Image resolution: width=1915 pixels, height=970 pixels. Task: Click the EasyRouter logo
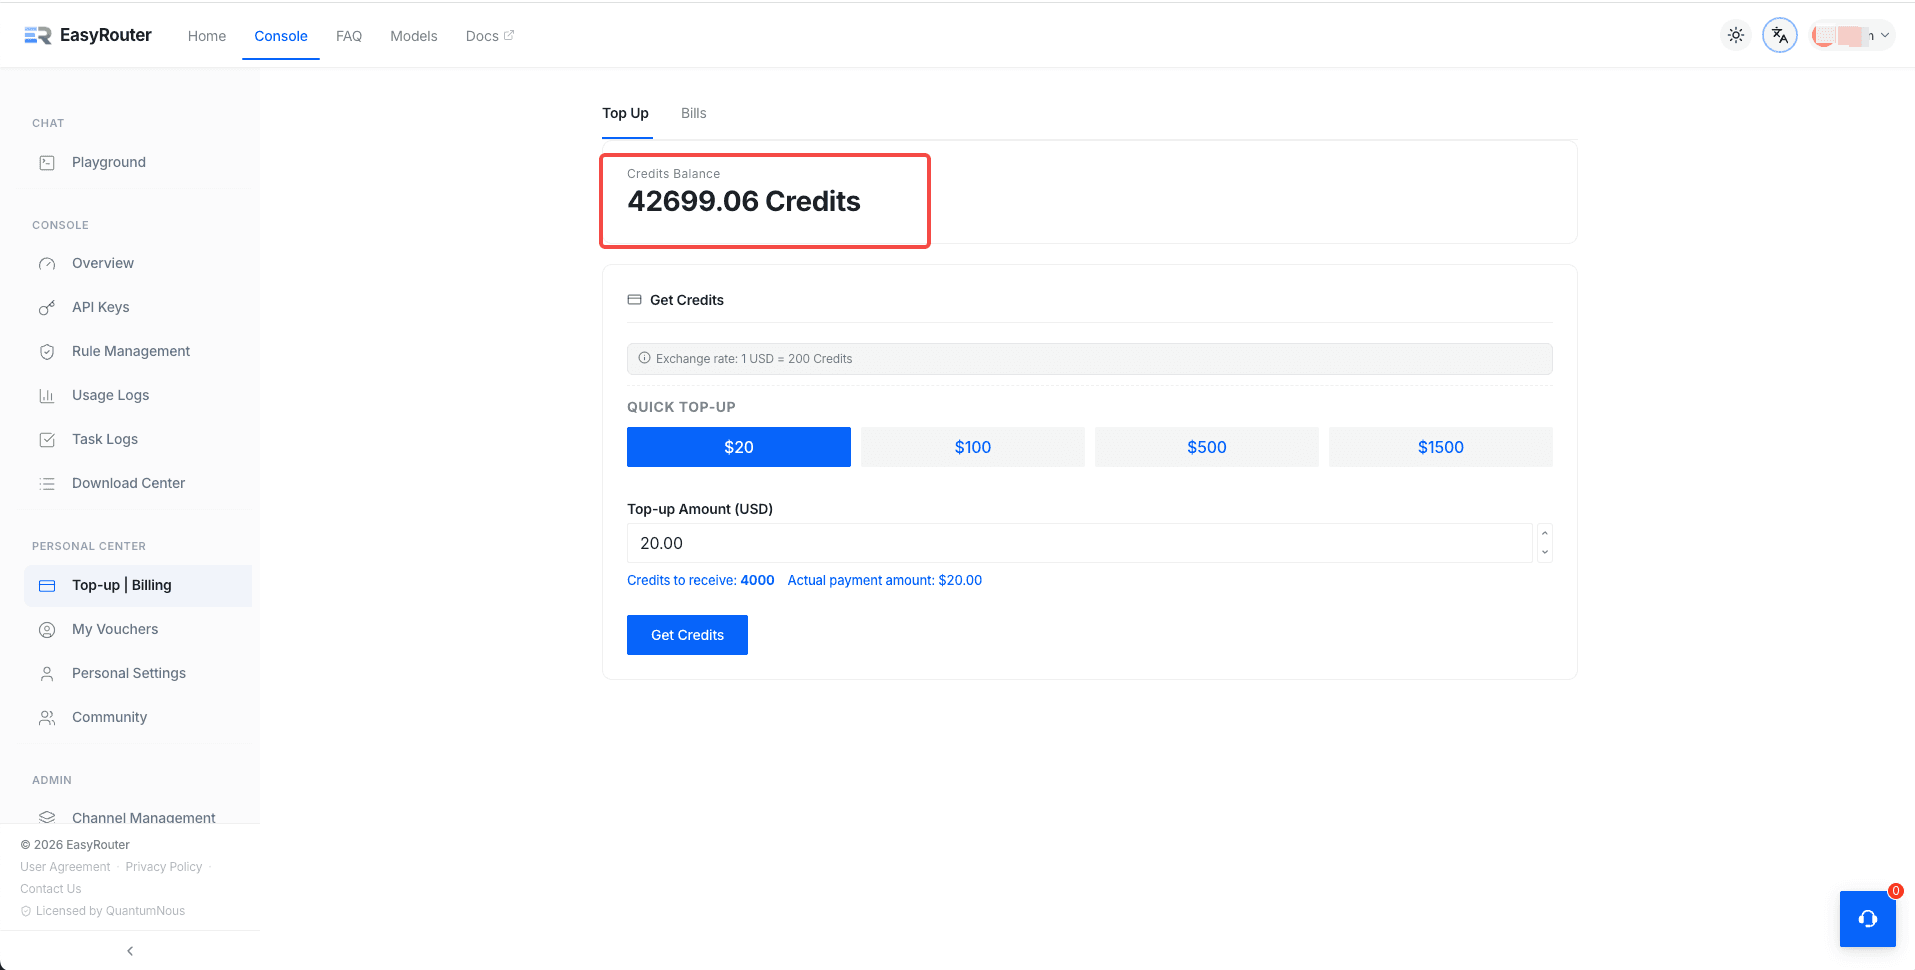88,35
